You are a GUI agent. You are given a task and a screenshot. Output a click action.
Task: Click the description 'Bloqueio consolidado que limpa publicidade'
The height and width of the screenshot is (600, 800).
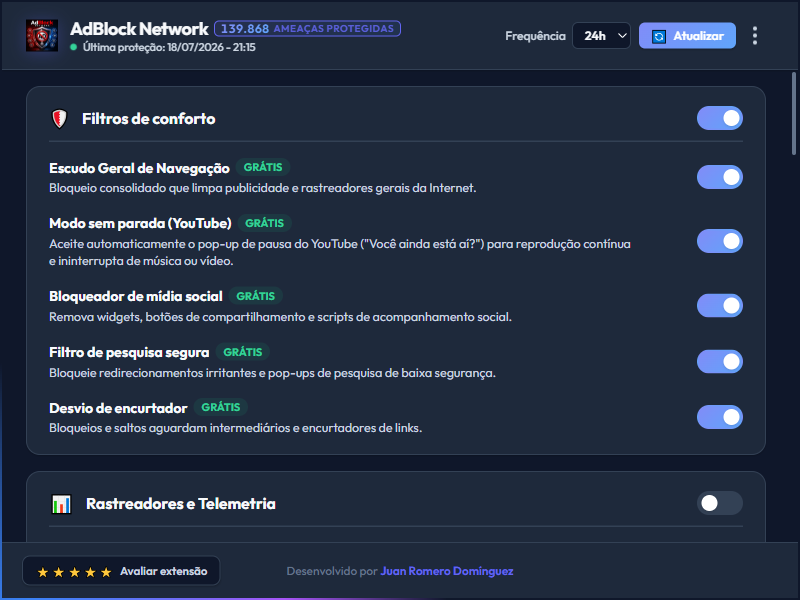pos(263,188)
